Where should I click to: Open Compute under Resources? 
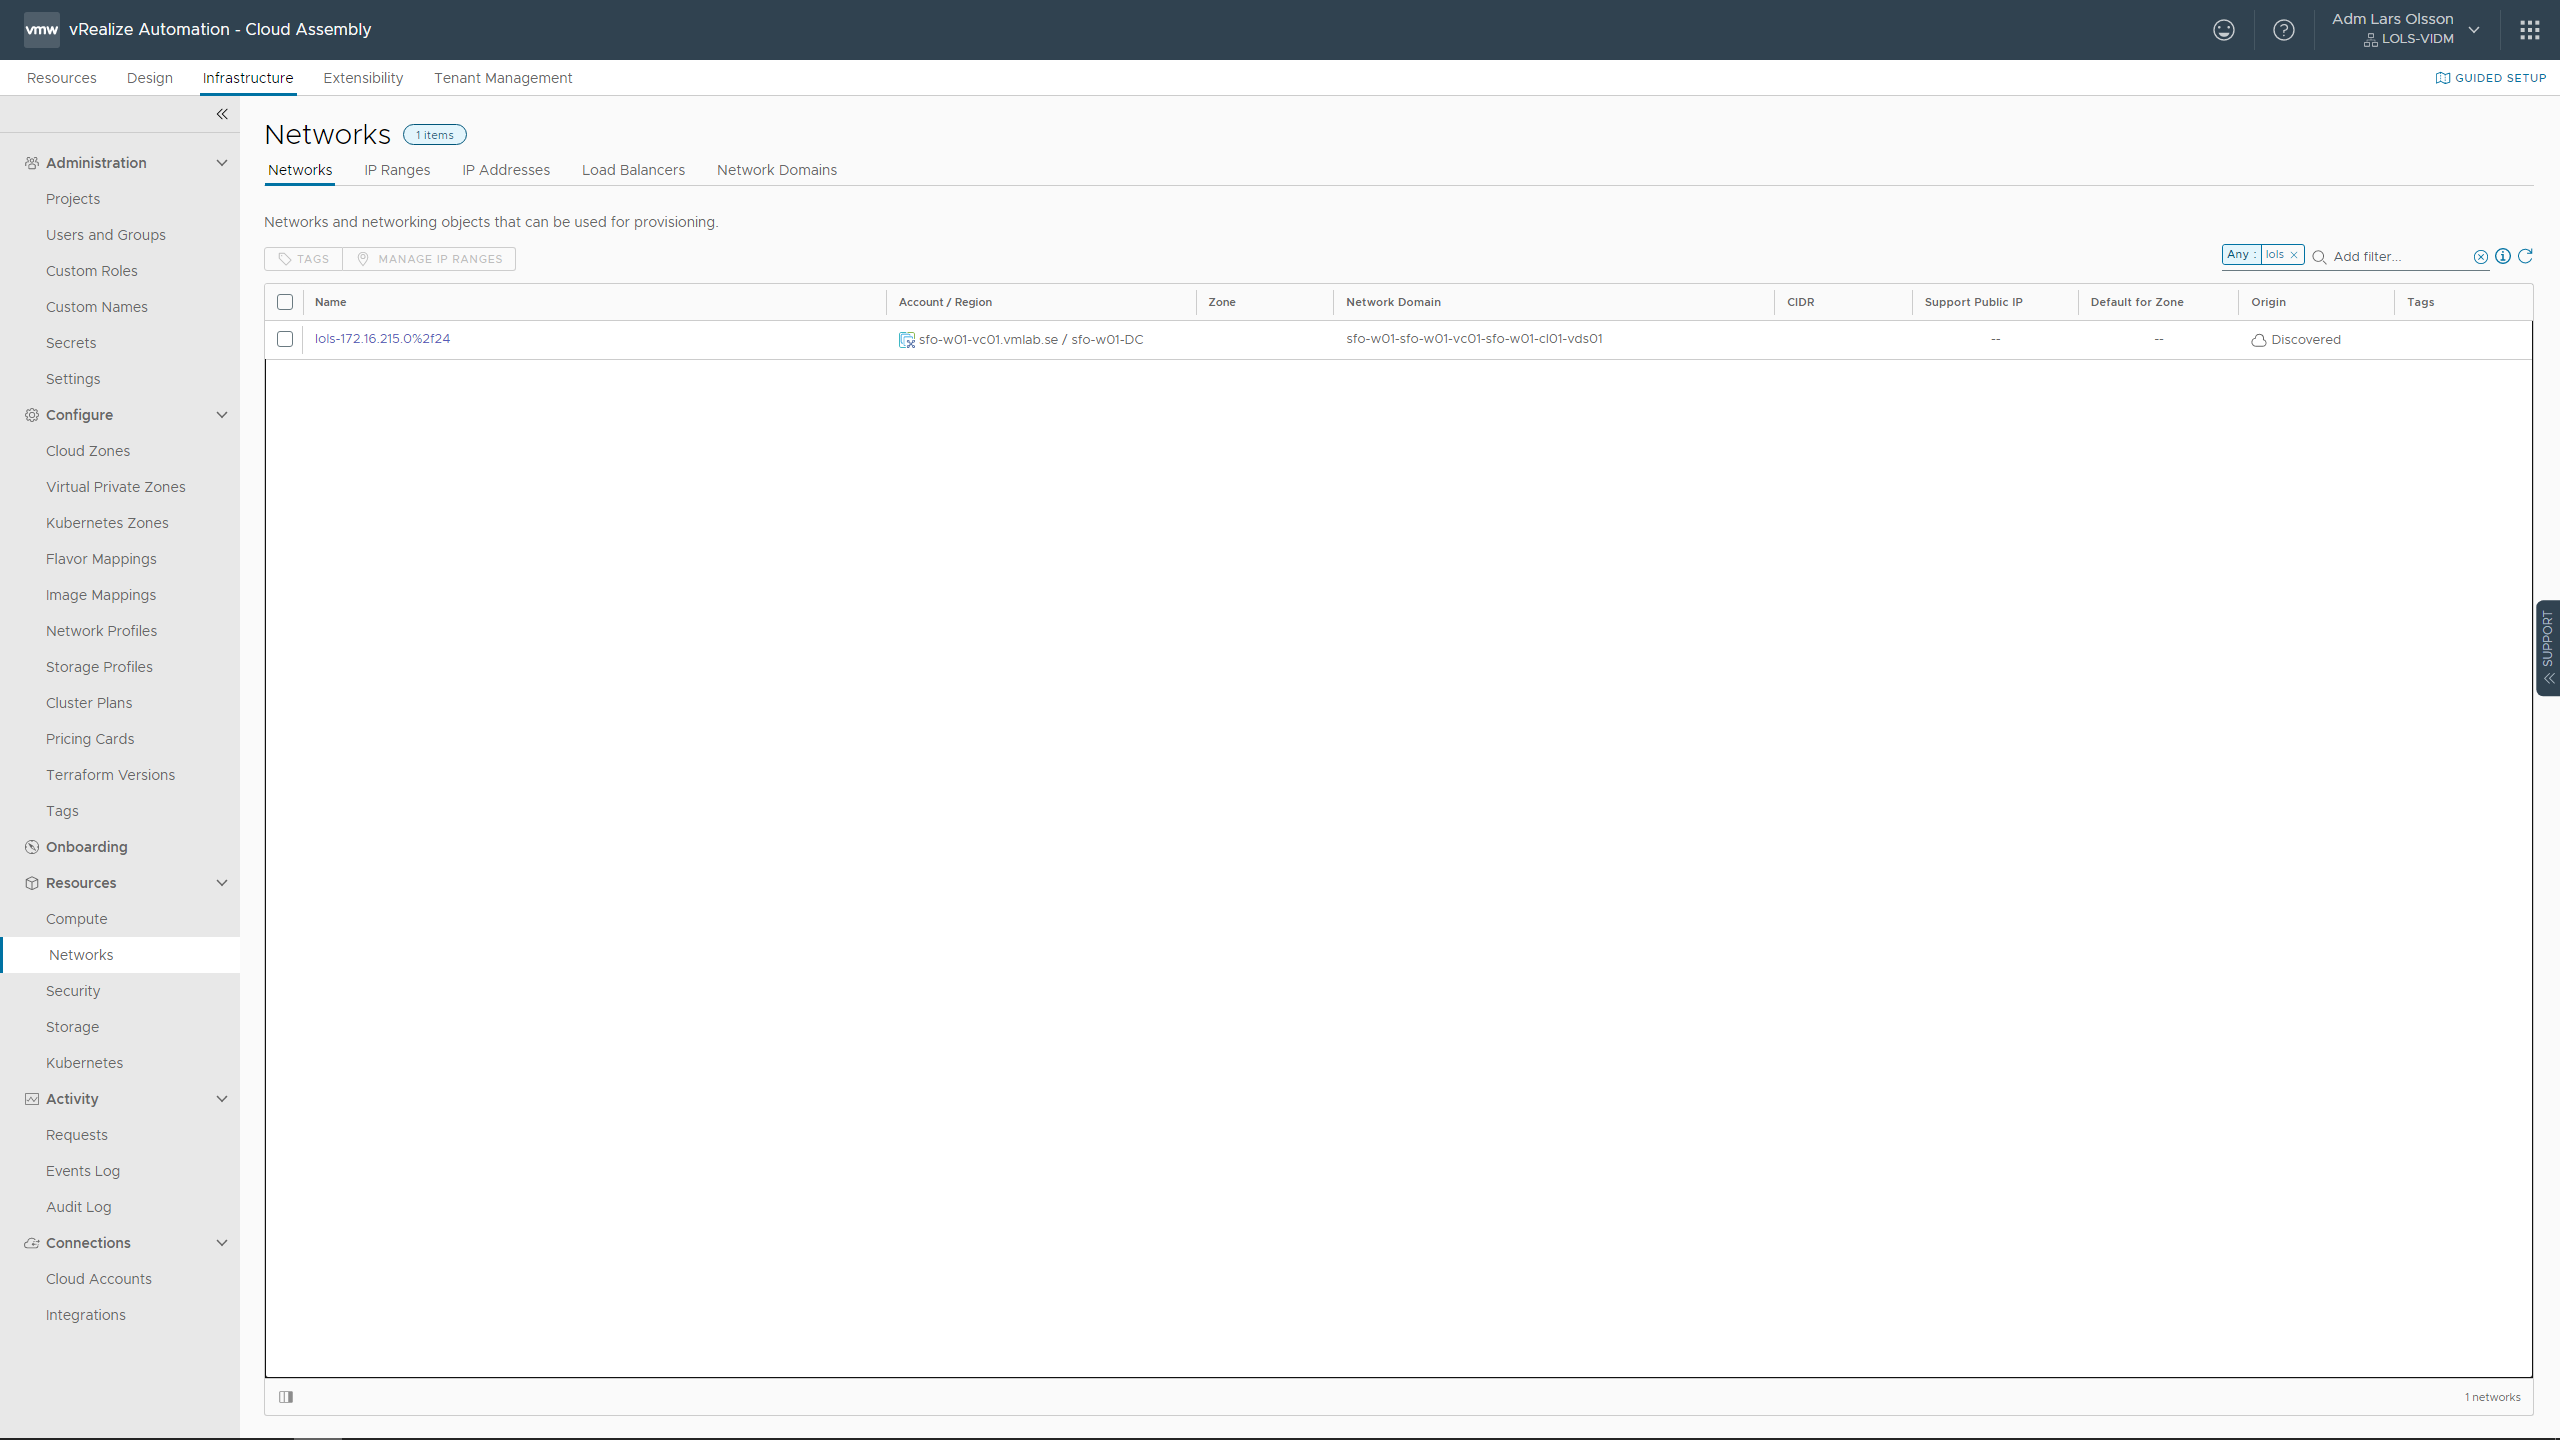tap(76, 919)
